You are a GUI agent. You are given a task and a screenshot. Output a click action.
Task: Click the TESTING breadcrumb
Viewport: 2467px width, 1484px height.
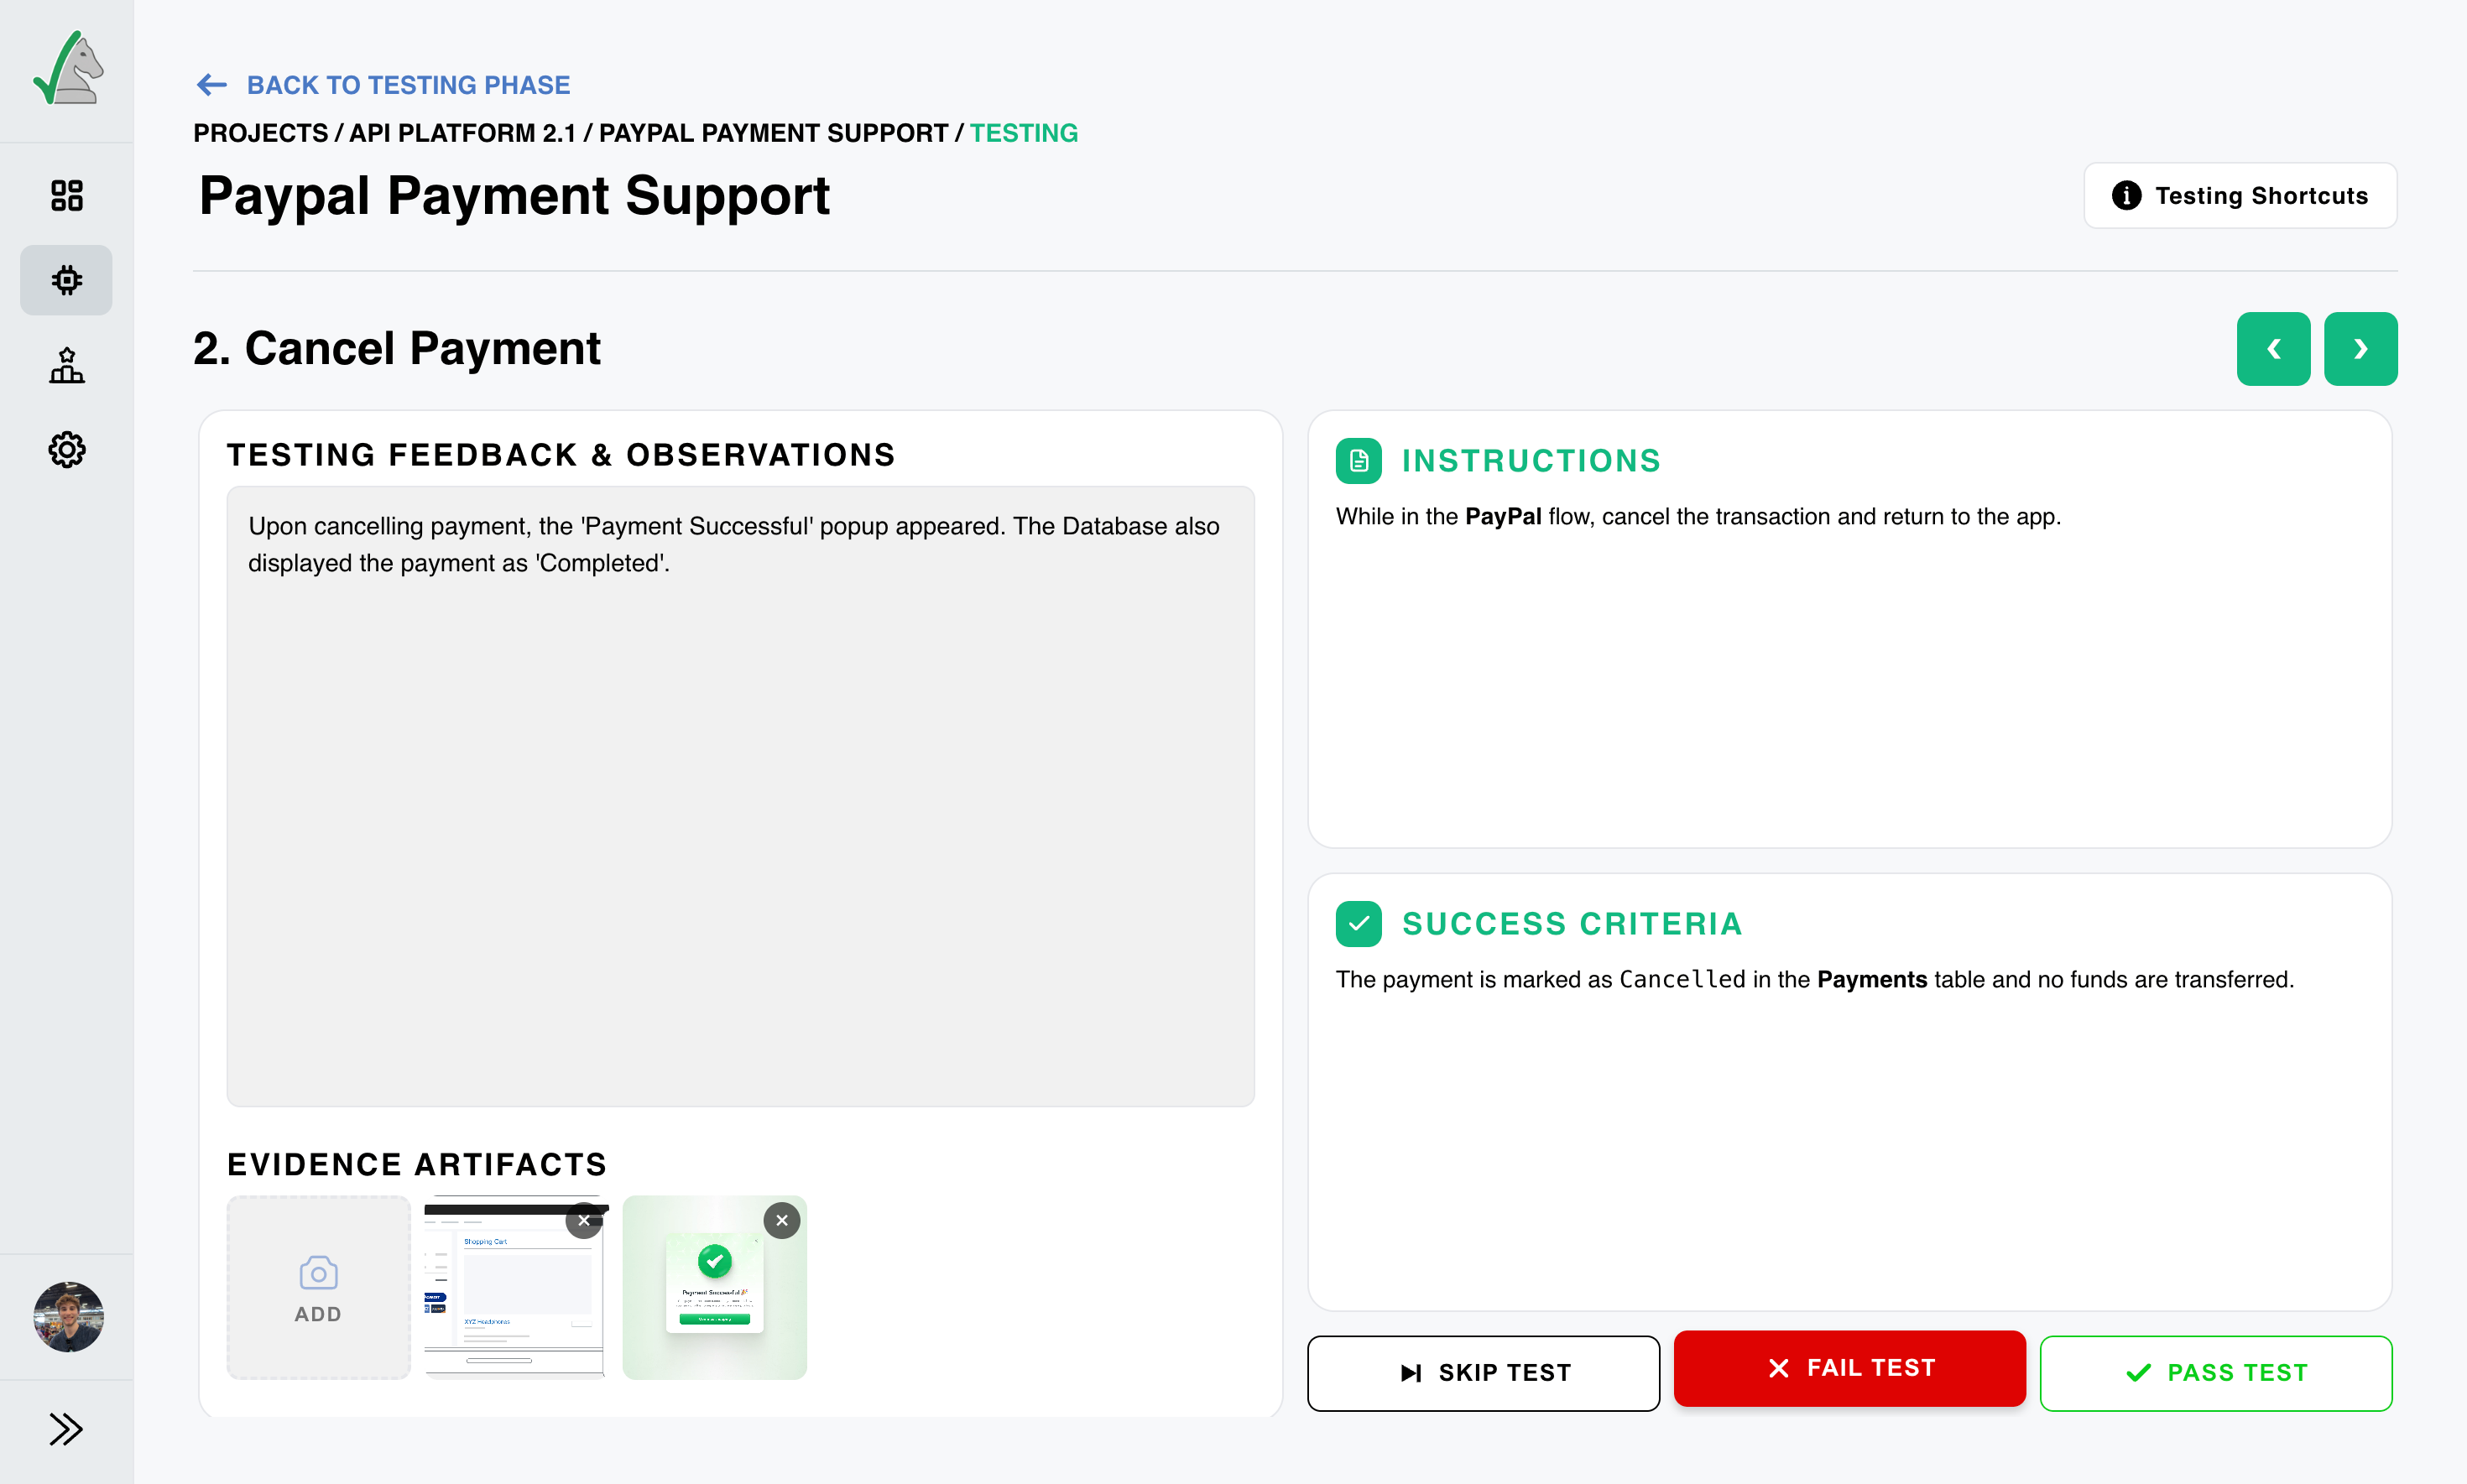coord(1024,133)
